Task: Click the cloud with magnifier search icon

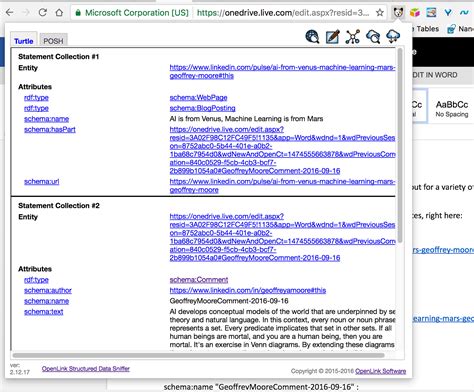Action: [x=373, y=37]
